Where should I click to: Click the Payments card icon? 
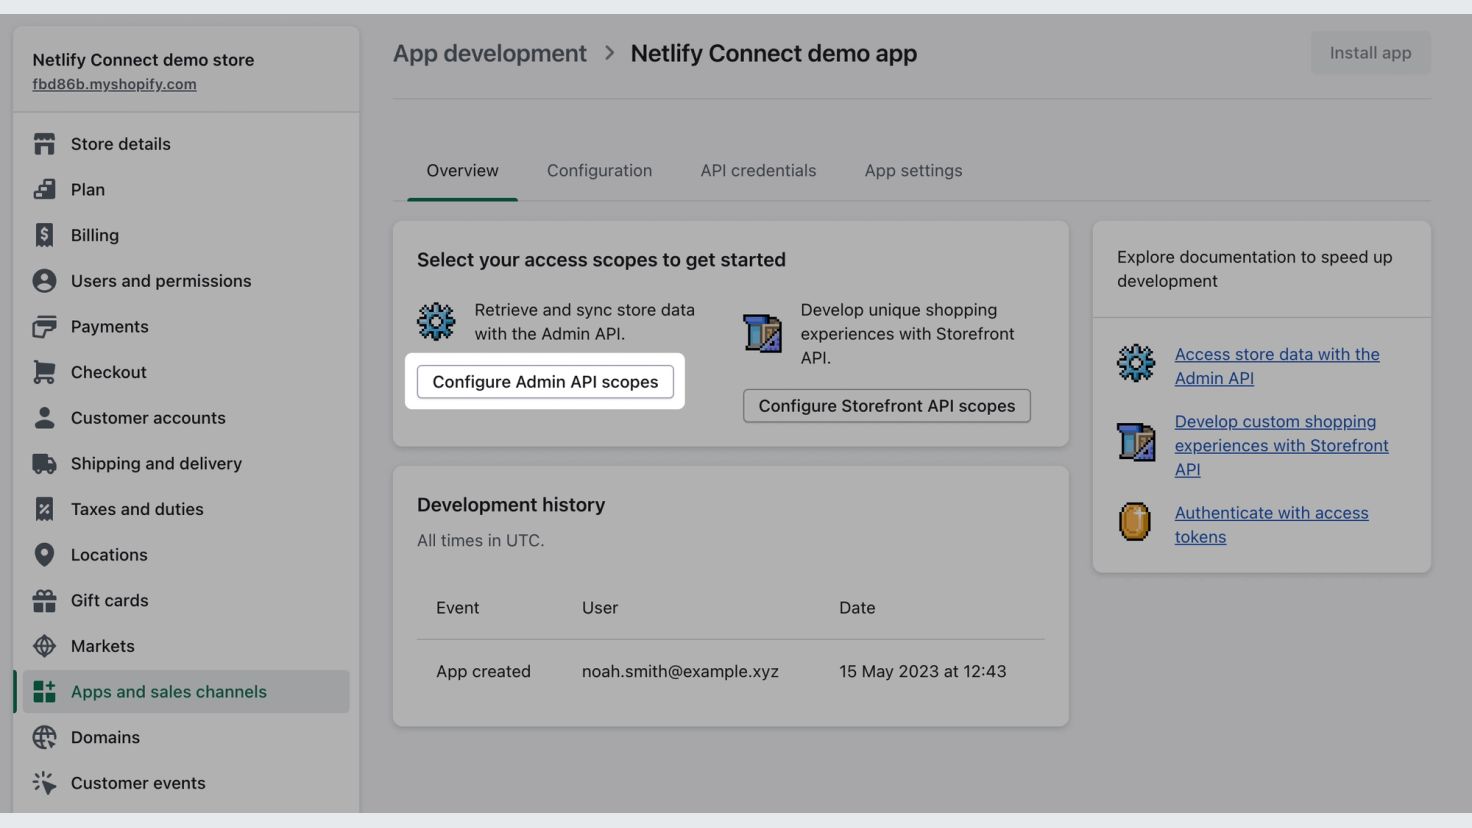(44, 326)
